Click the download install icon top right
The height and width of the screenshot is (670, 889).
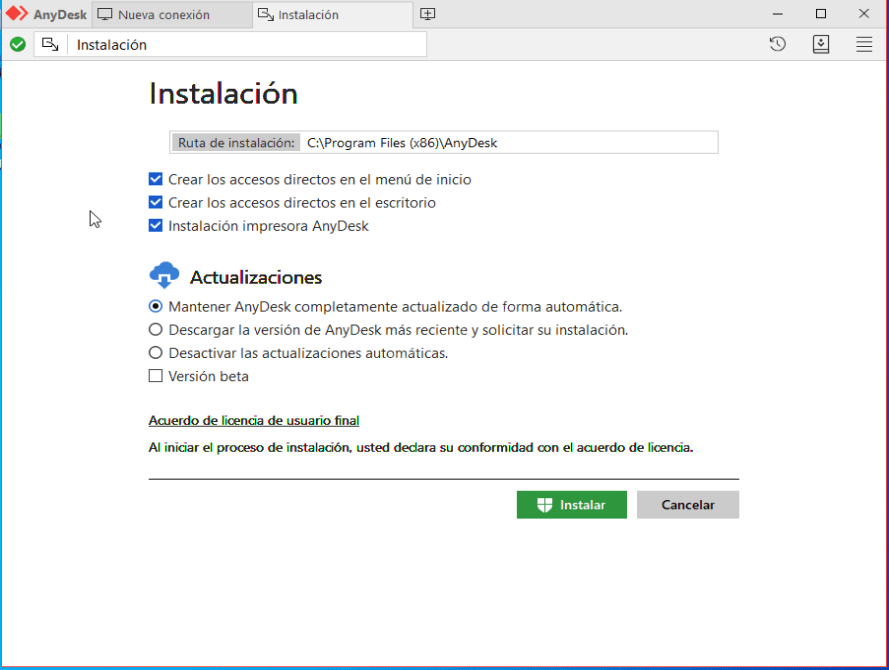[821, 44]
